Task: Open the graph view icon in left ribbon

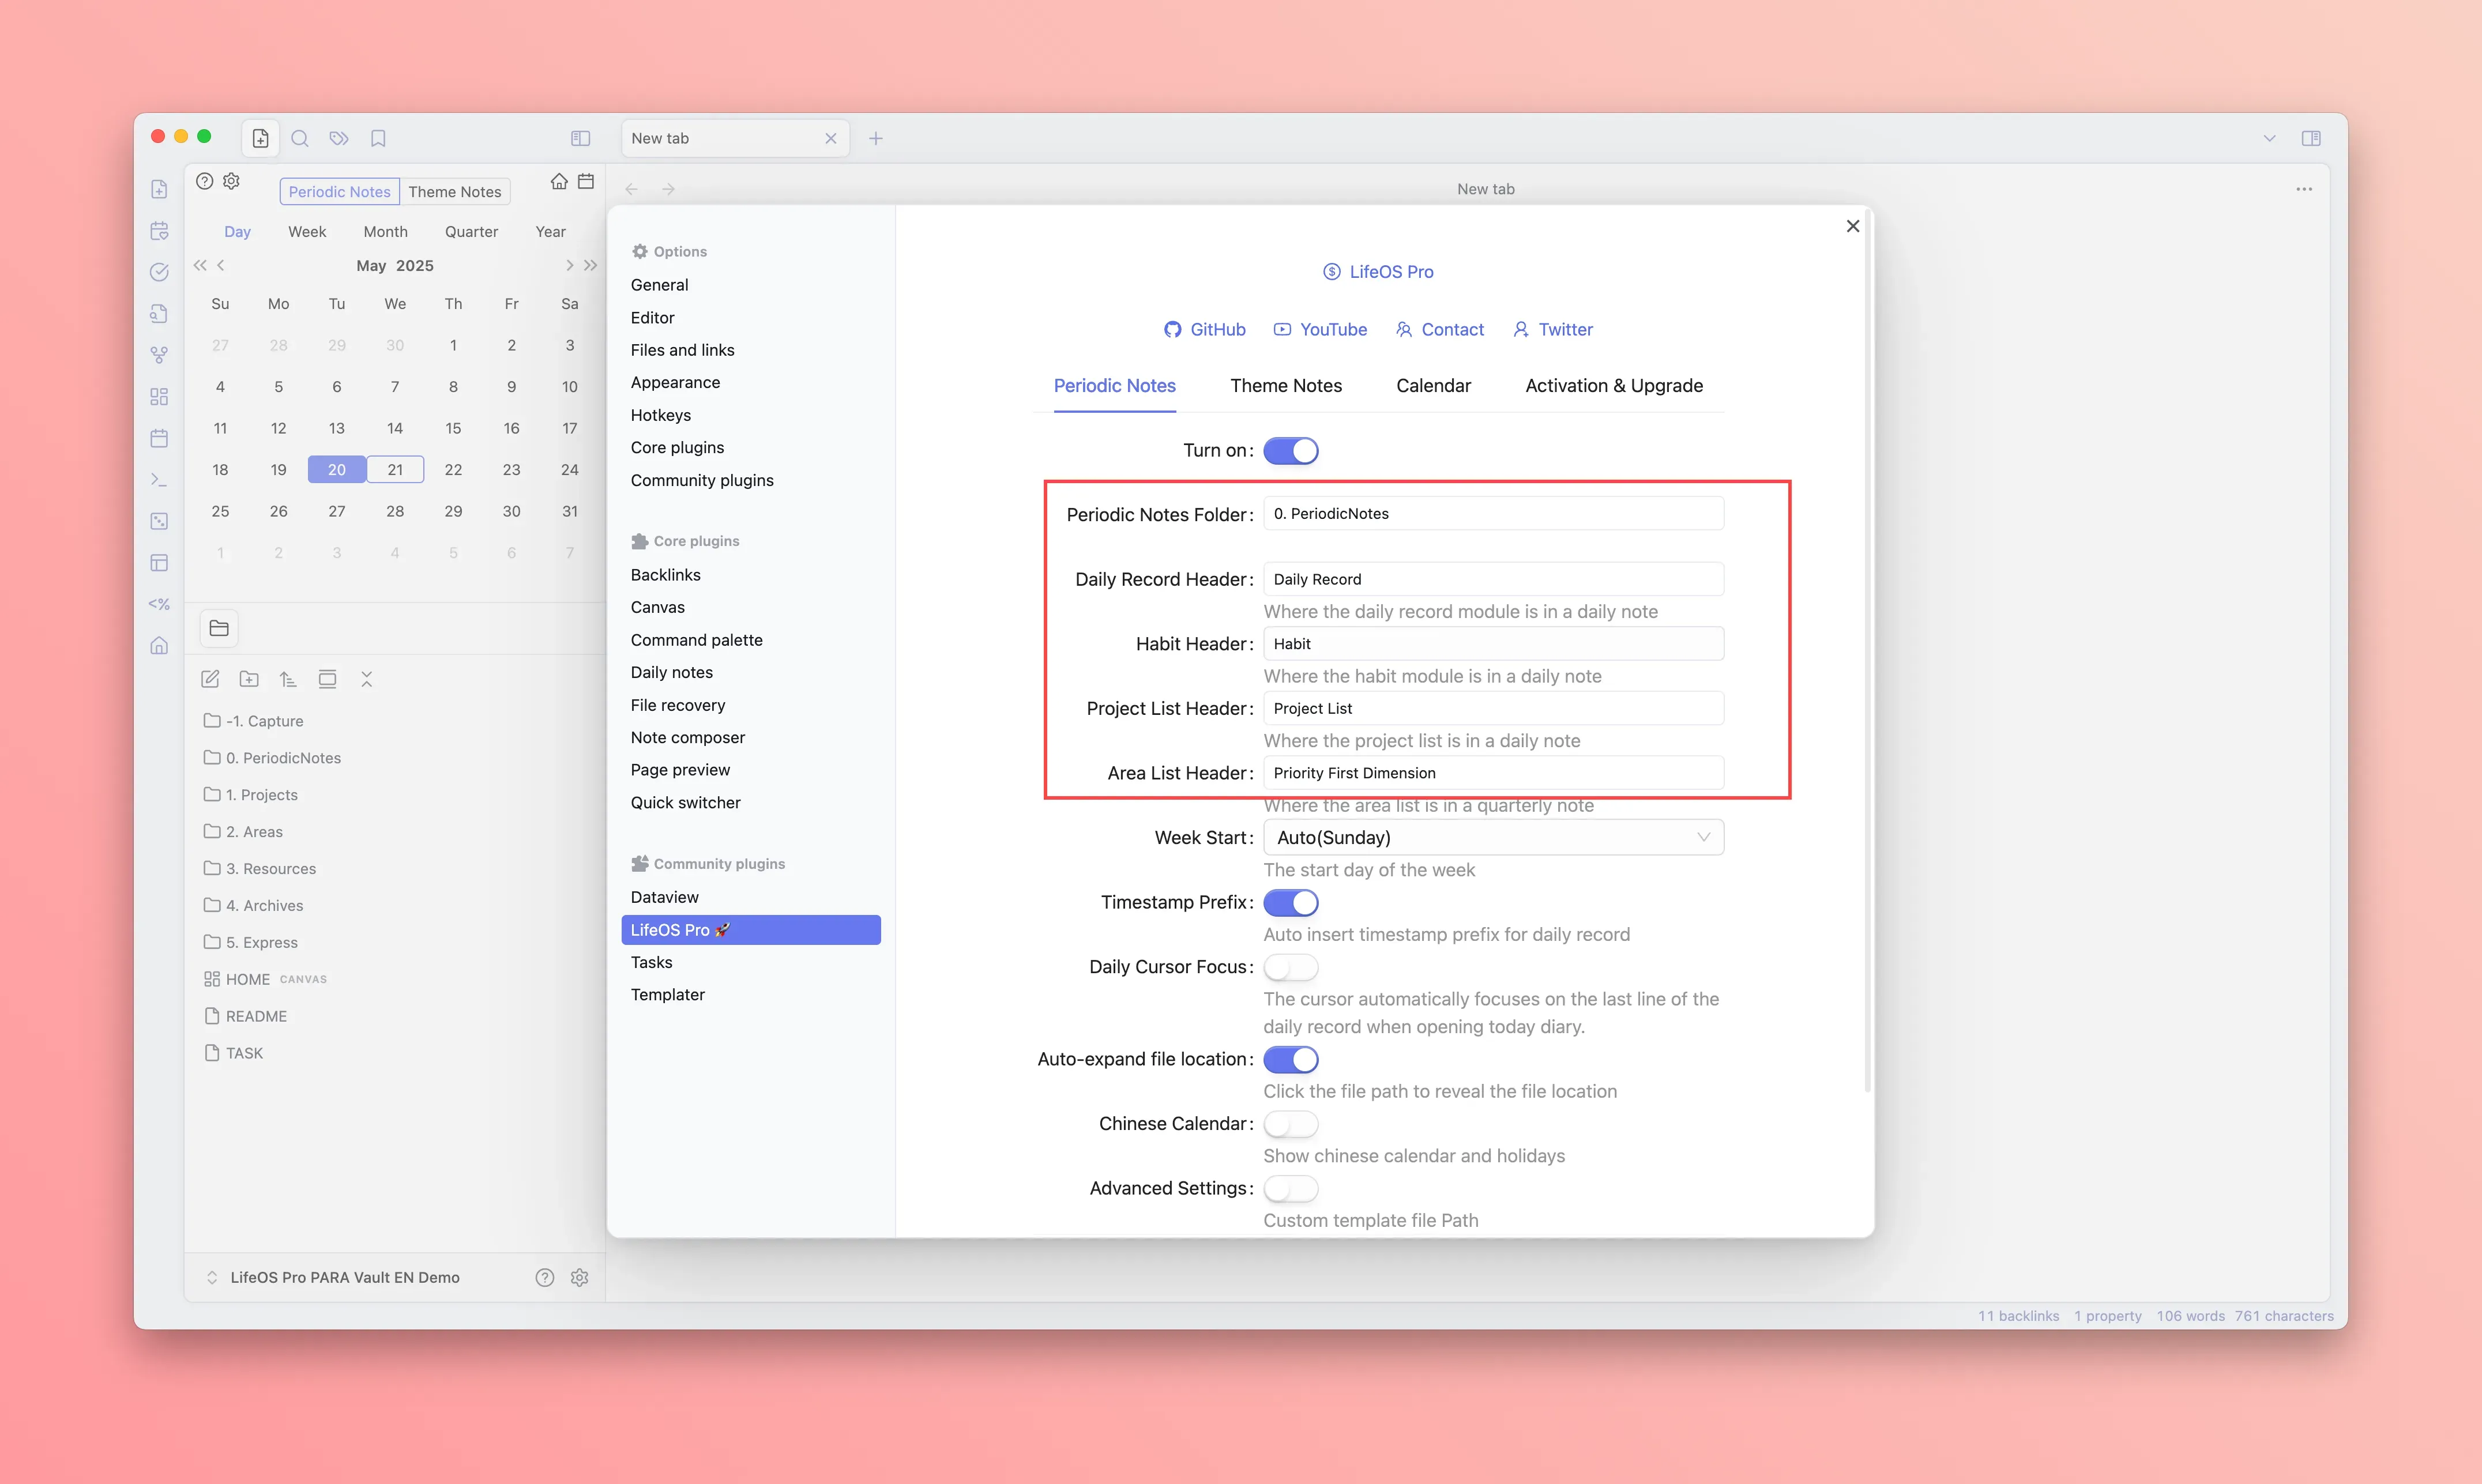Action: pyautogui.click(x=159, y=355)
